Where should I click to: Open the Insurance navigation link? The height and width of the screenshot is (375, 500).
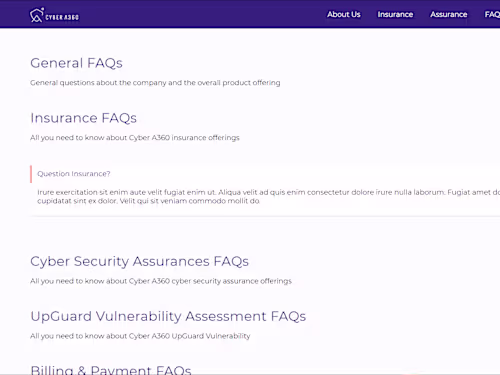pos(395,14)
